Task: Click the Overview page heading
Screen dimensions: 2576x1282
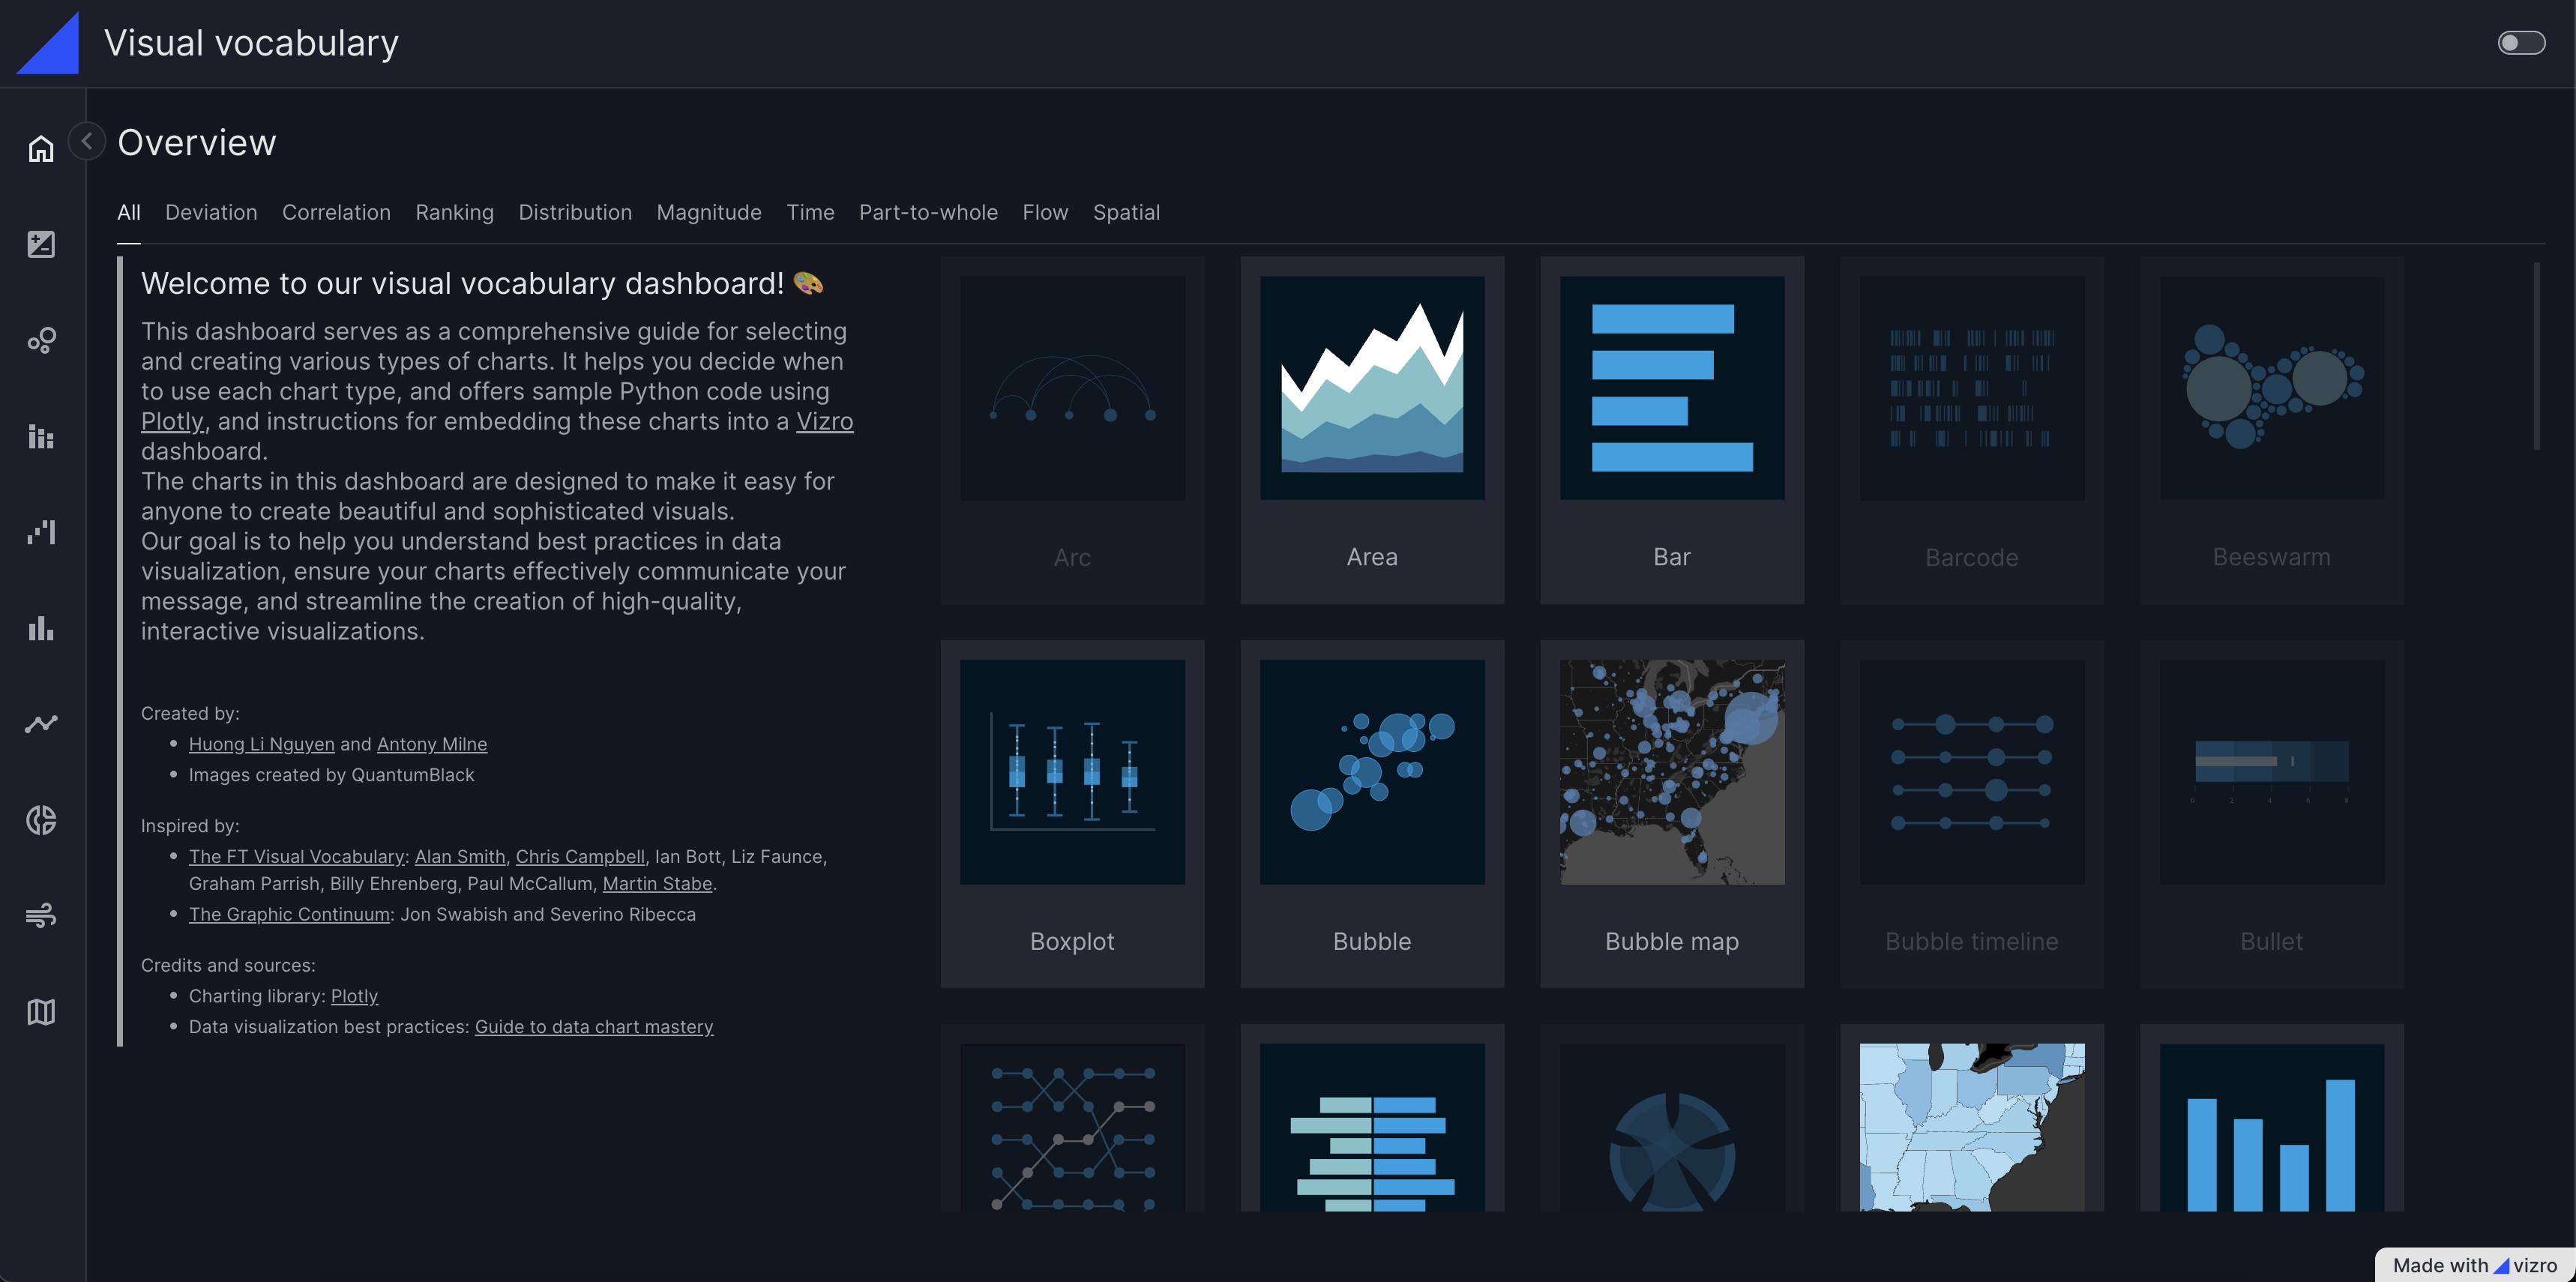Action: click(197, 142)
